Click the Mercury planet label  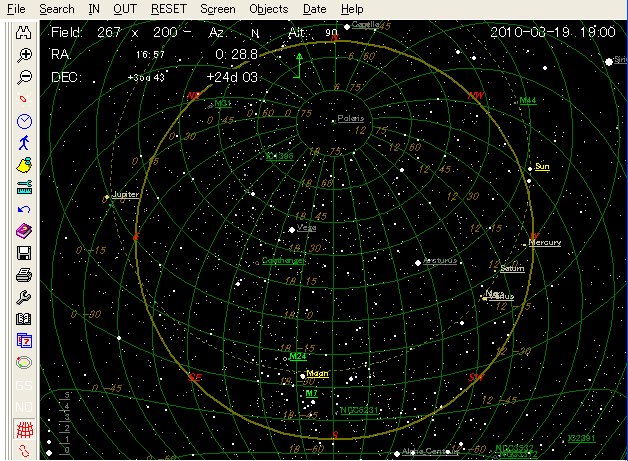[x=545, y=242]
